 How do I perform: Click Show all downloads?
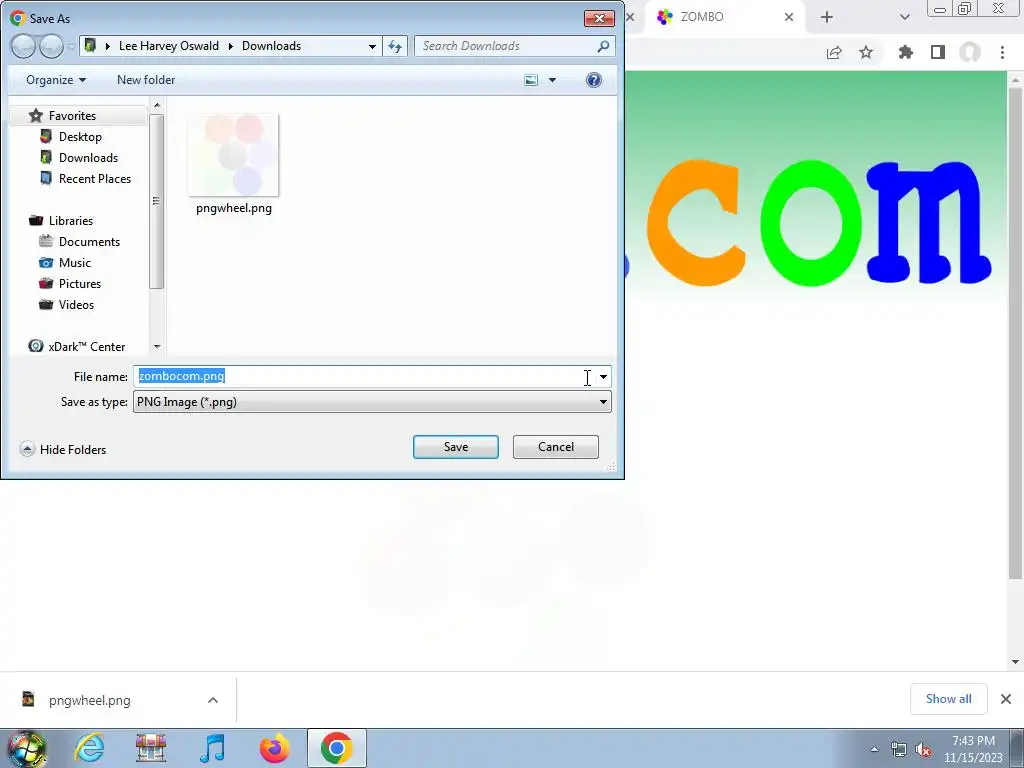click(x=948, y=699)
